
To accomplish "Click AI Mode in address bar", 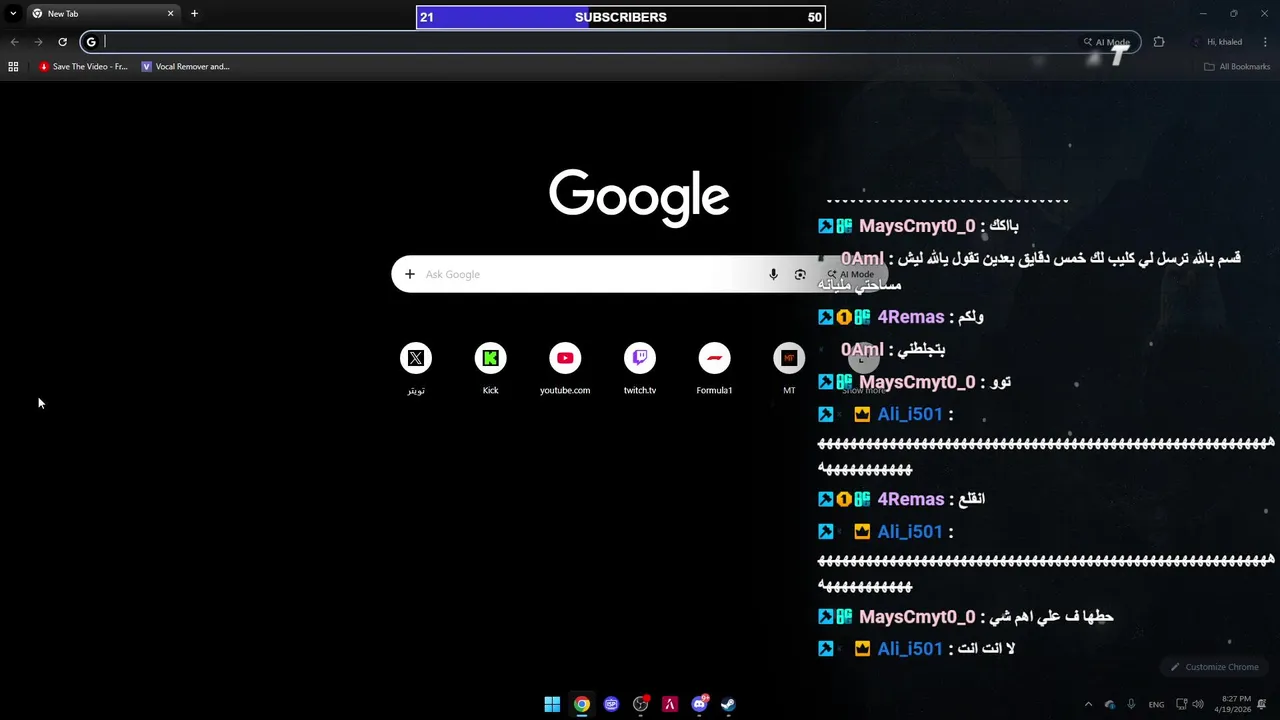I will 1106,42.
